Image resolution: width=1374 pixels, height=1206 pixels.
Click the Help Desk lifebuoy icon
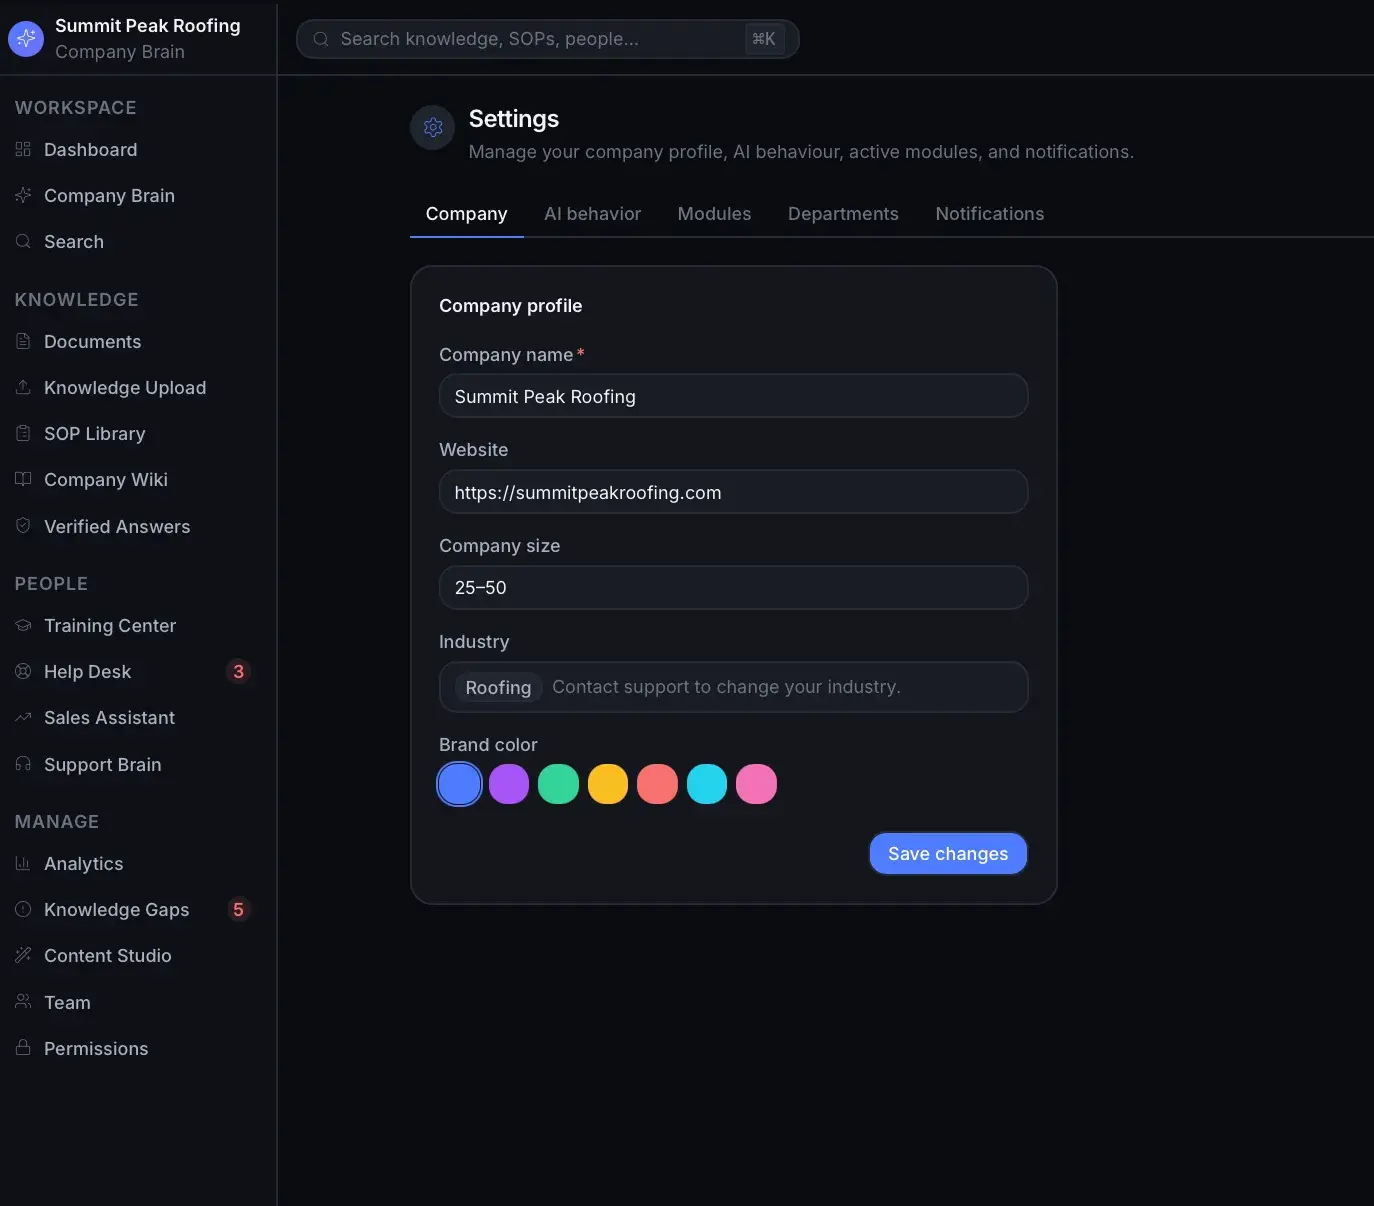(23, 671)
